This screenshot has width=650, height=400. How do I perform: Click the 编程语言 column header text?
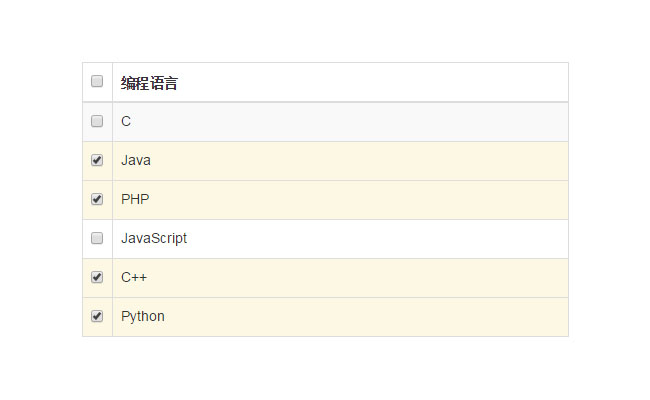pos(149,83)
